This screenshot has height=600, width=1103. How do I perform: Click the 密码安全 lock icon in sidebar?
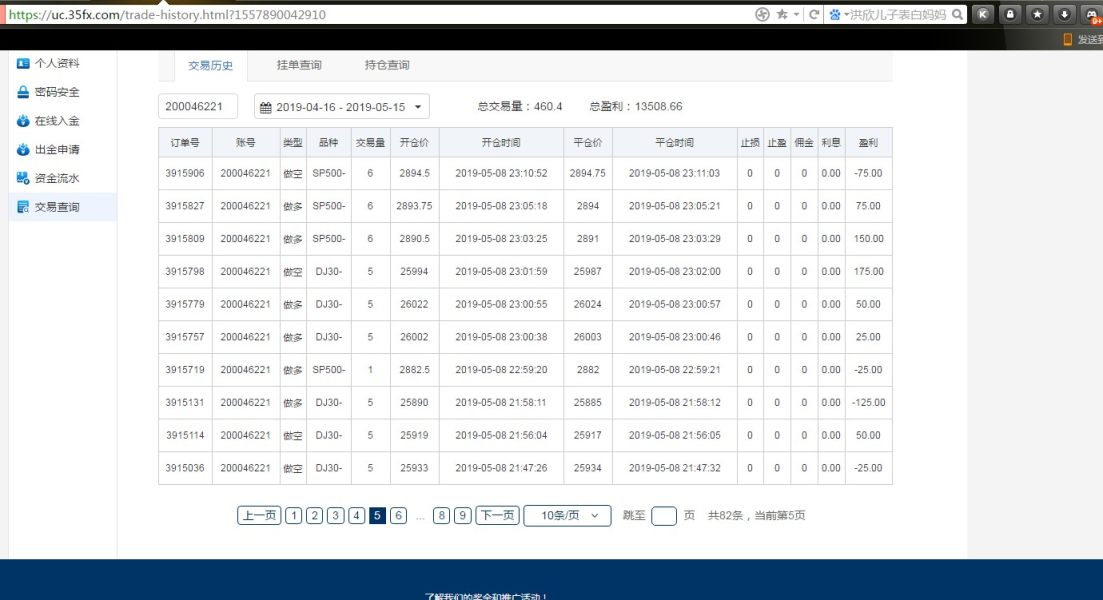tap(23, 92)
